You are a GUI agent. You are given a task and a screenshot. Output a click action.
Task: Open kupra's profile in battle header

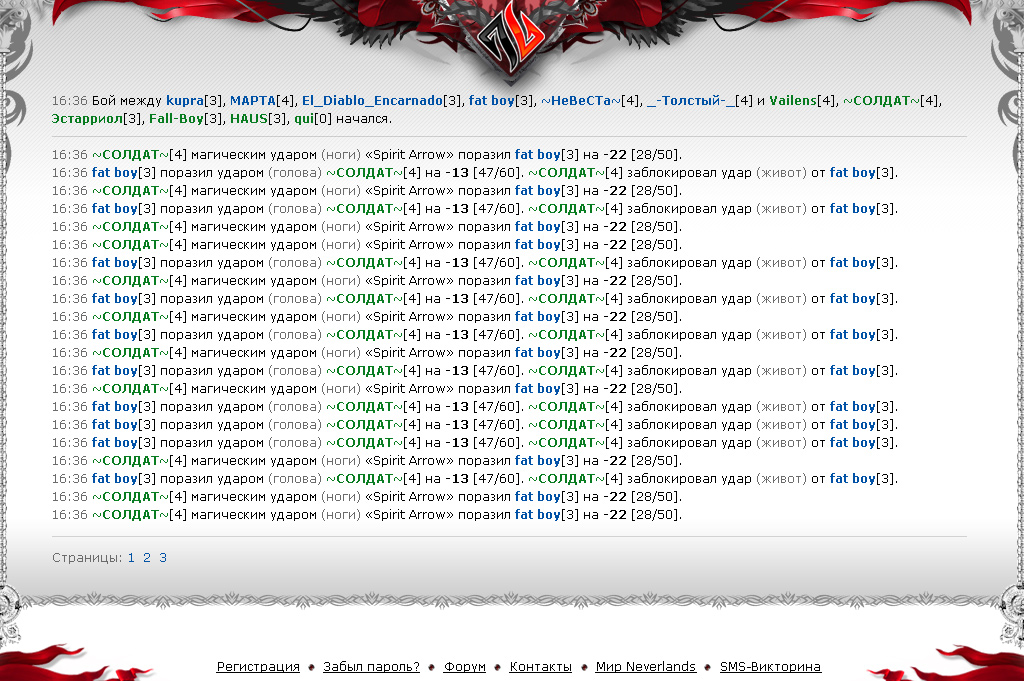pos(185,101)
